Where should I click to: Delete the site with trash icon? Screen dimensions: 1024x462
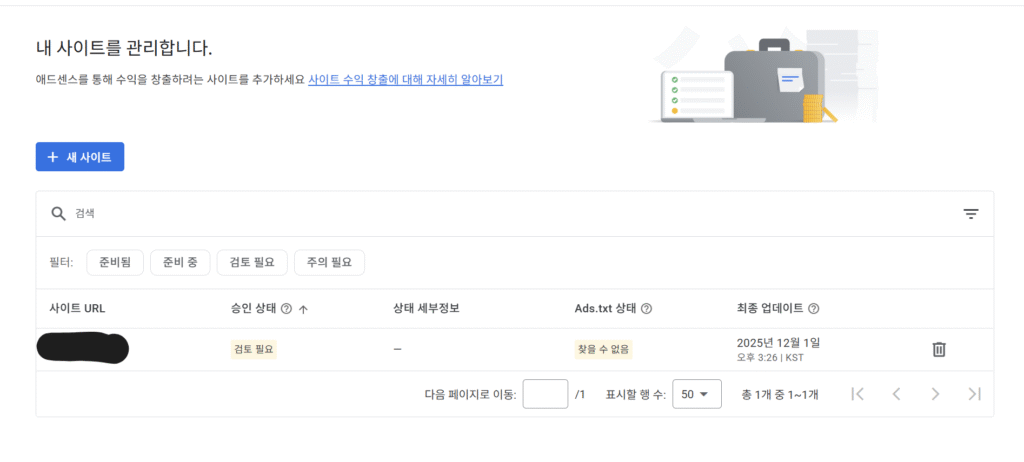pyautogui.click(x=939, y=349)
